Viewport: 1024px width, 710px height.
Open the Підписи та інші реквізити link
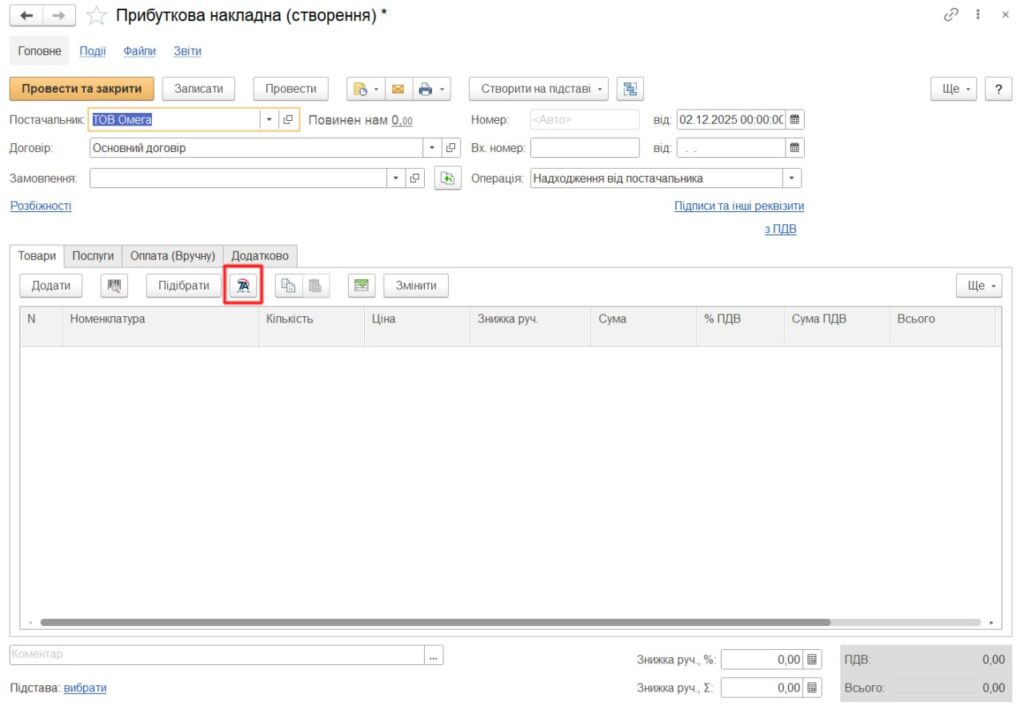pos(739,206)
